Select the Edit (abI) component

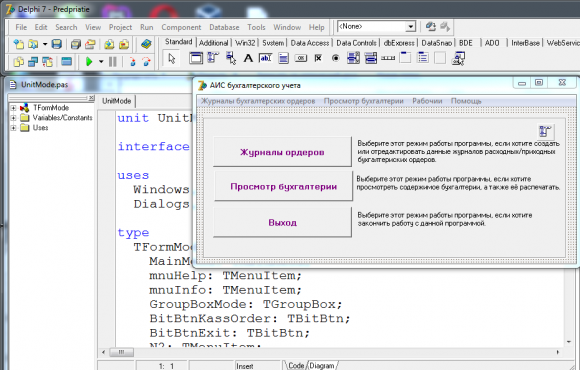(266, 58)
